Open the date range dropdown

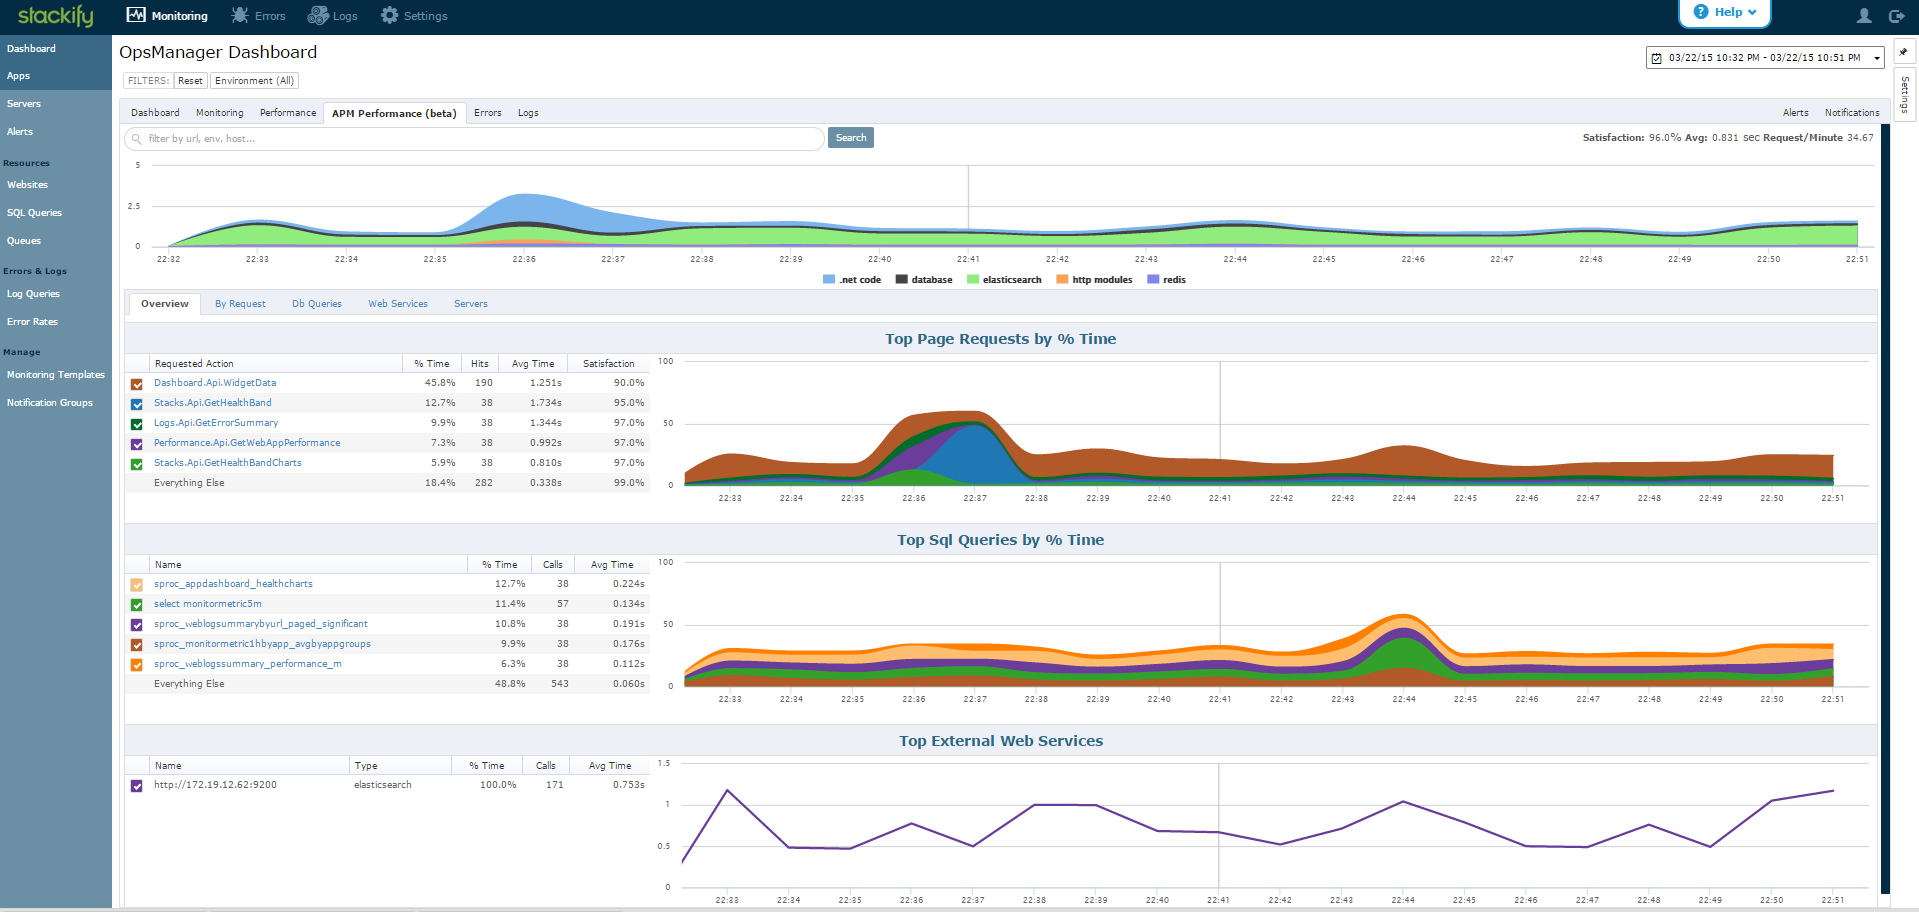(1765, 58)
